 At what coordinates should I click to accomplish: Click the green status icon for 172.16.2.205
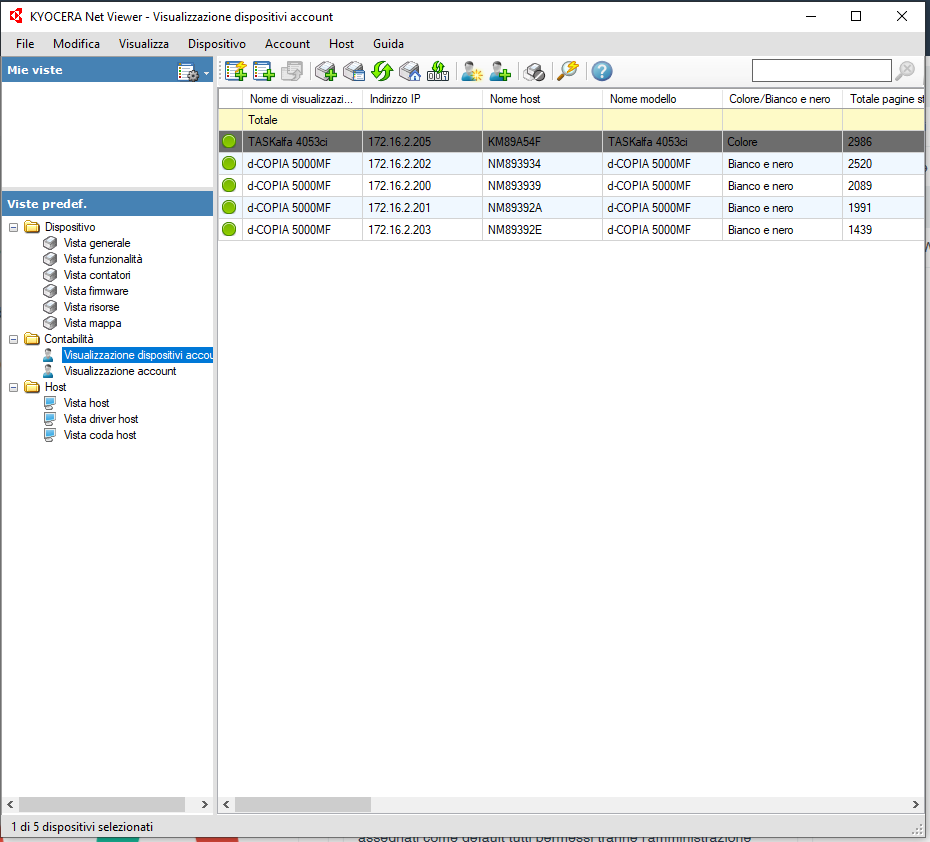click(229, 142)
